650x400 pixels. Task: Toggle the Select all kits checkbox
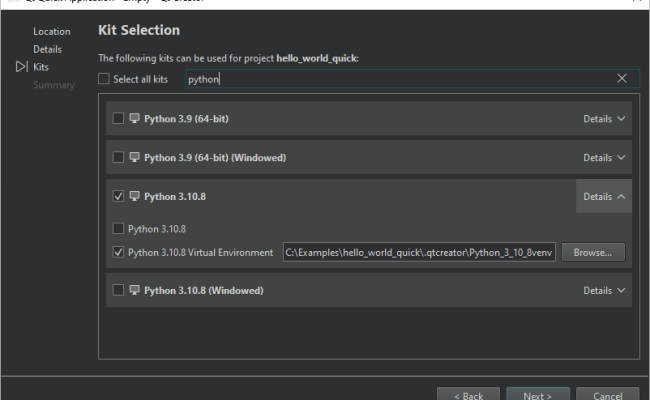[x=104, y=79]
